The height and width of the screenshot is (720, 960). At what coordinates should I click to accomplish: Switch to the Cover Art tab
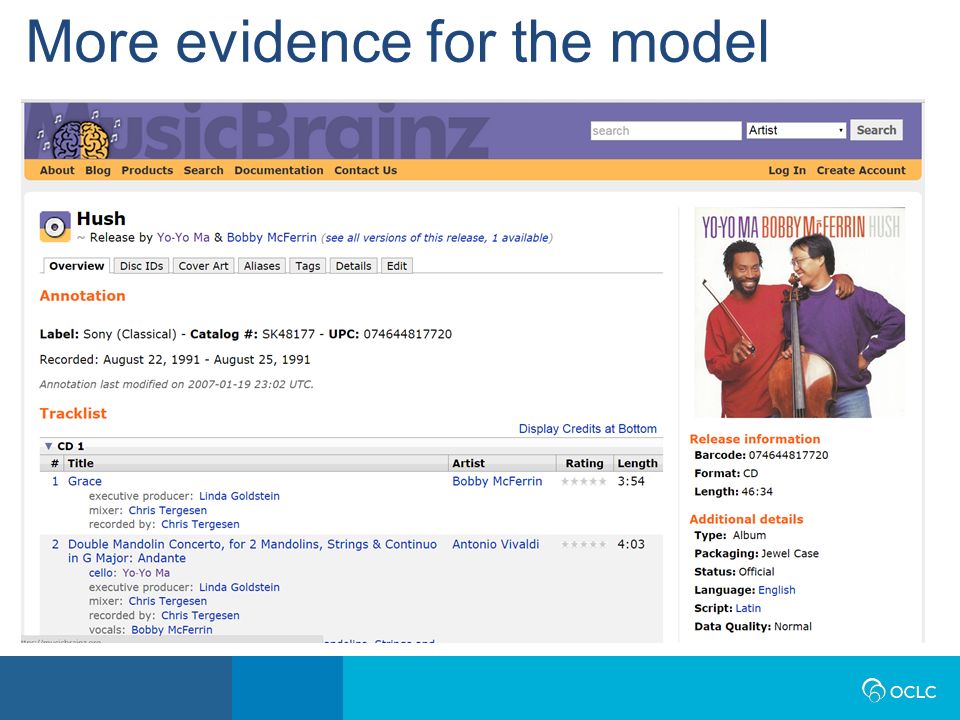pyautogui.click(x=203, y=266)
